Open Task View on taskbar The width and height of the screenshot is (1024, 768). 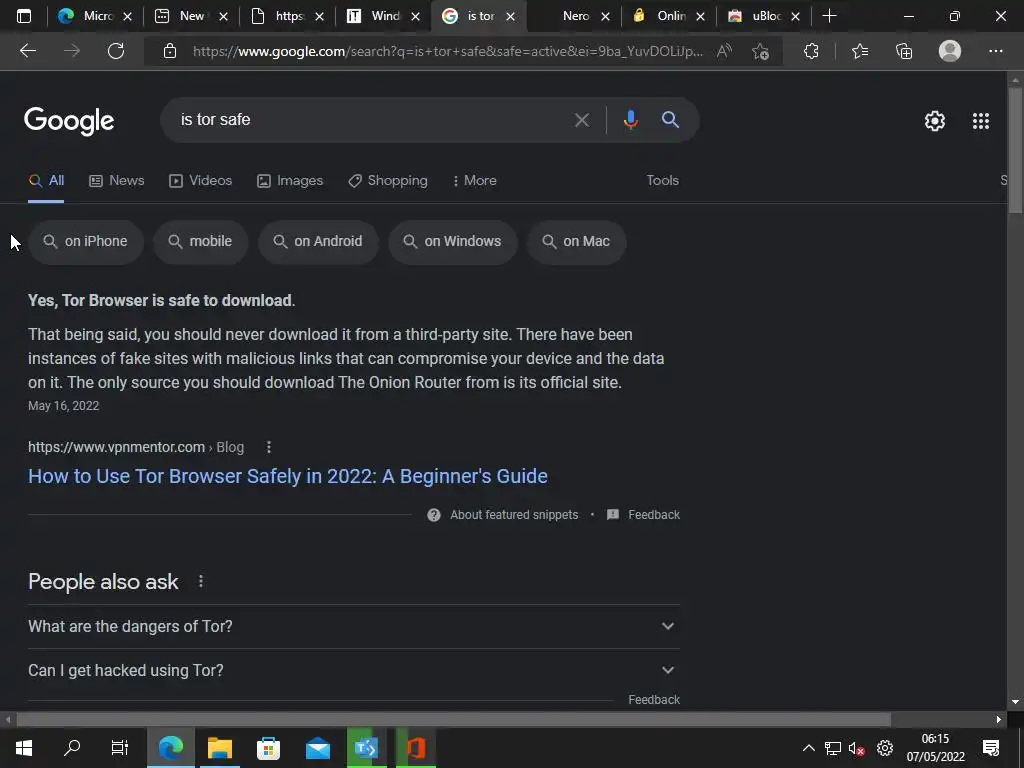[x=120, y=747]
